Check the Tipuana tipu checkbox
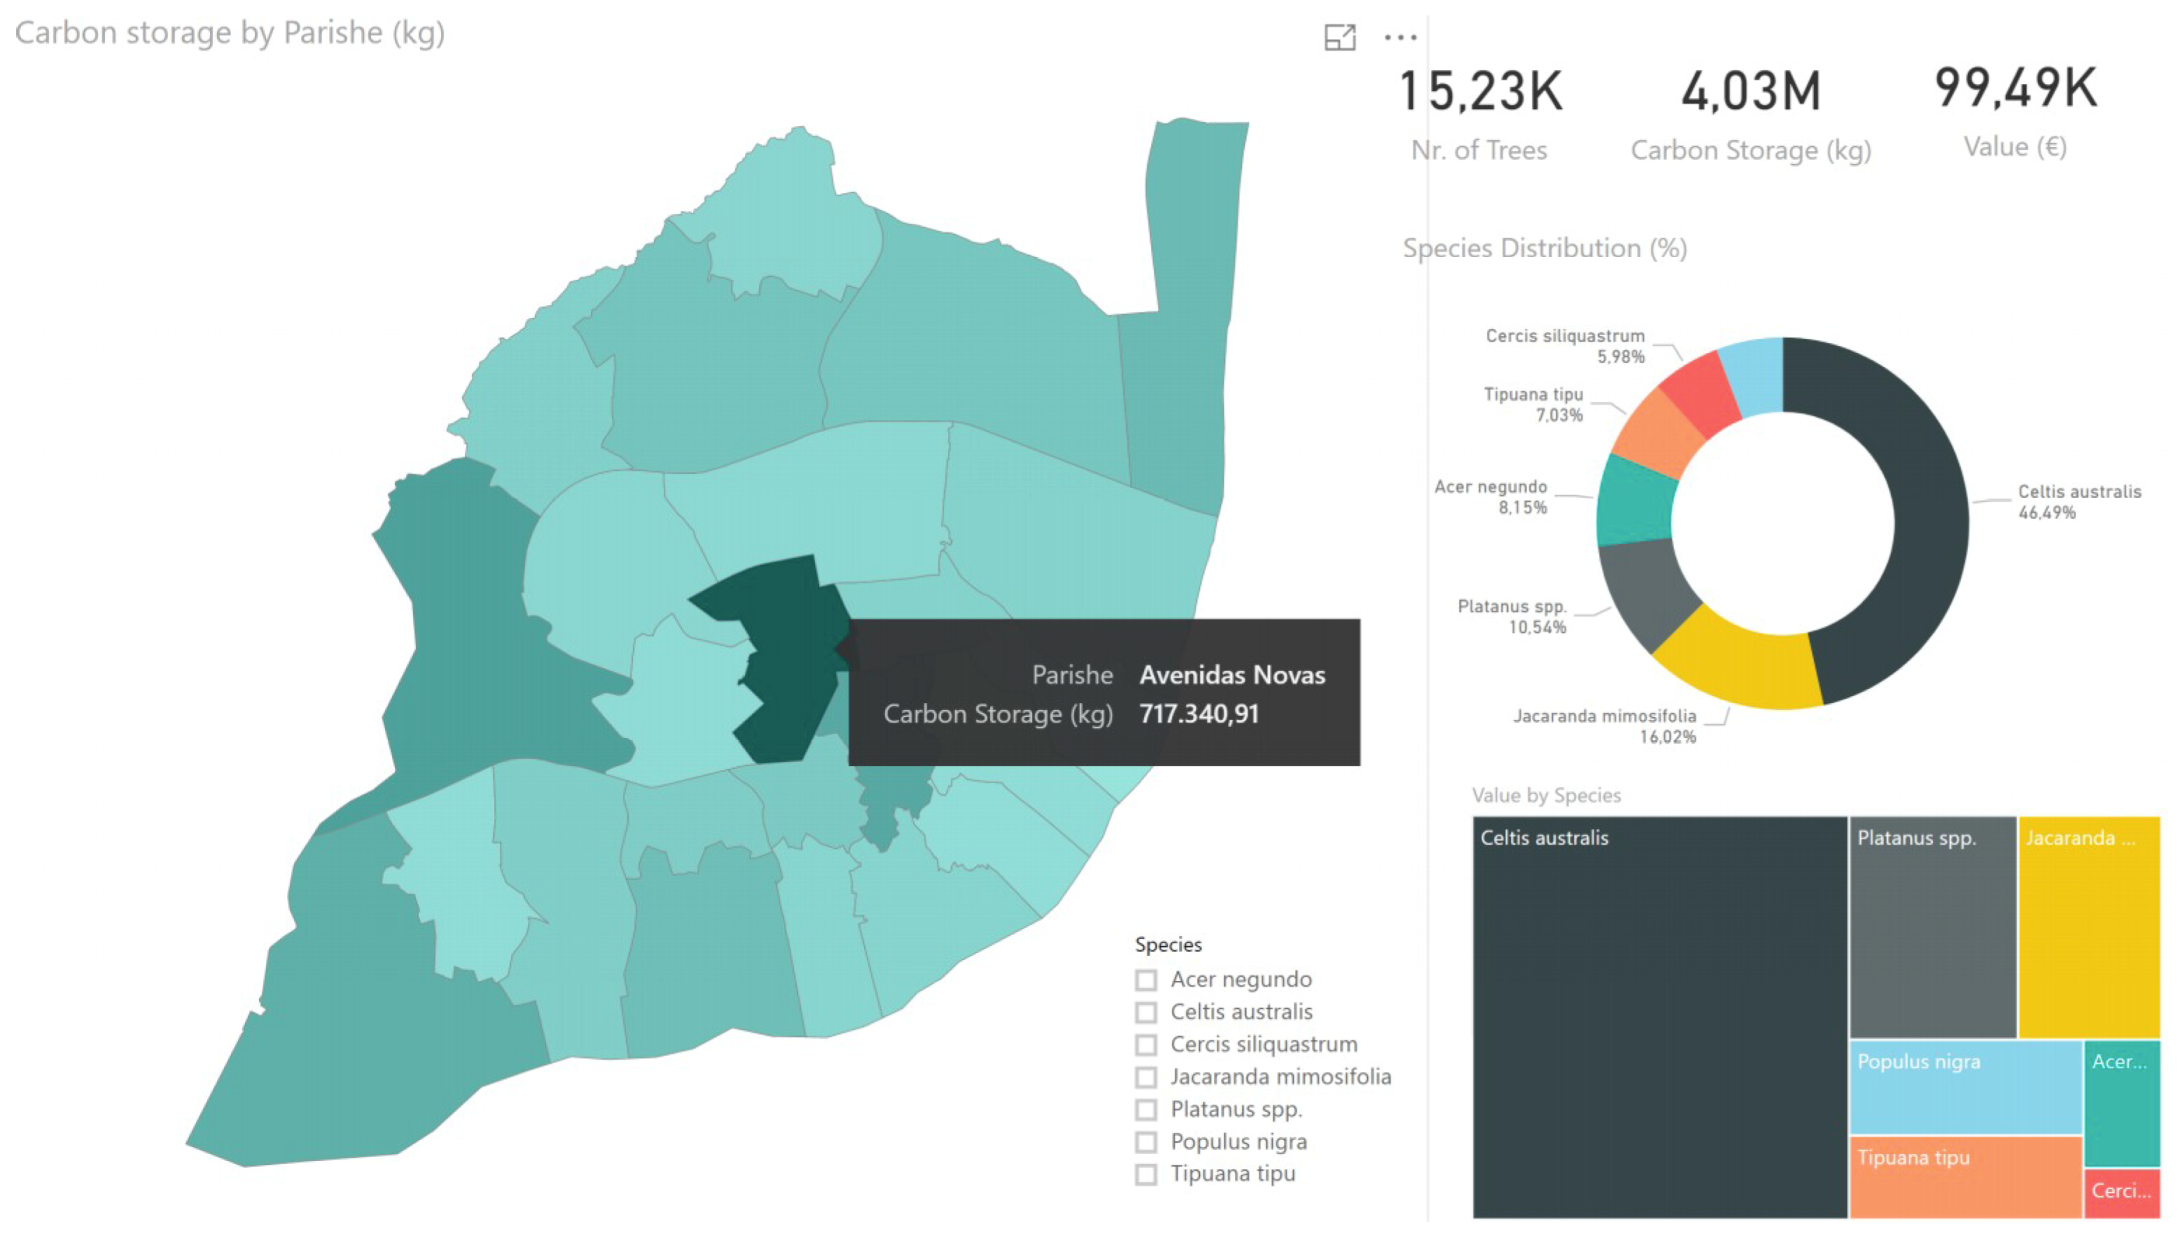The image size is (2183, 1238). (1146, 1174)
